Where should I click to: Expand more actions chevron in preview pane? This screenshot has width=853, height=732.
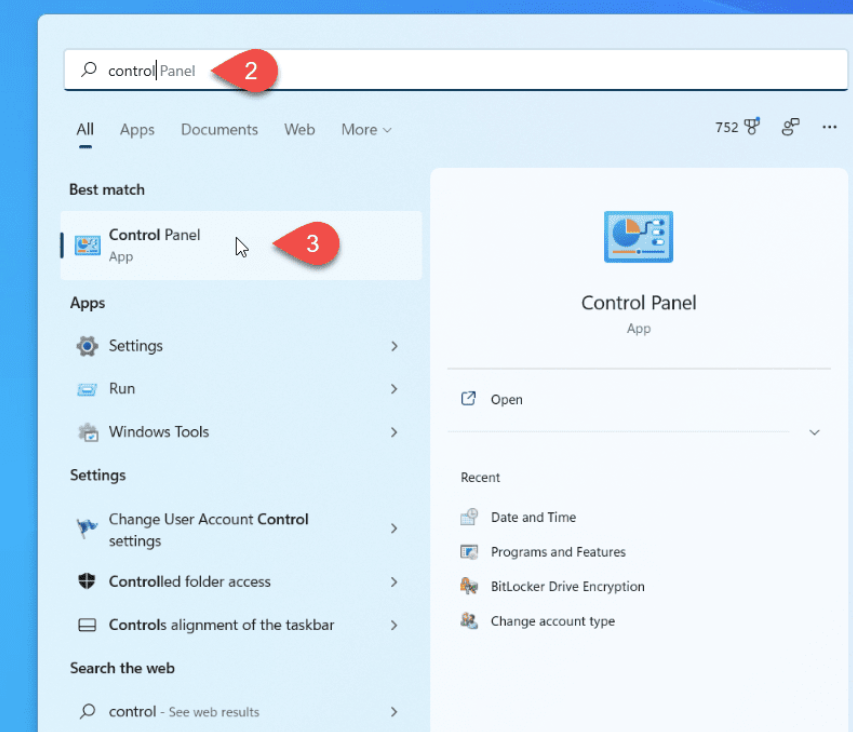pos(814,432)
